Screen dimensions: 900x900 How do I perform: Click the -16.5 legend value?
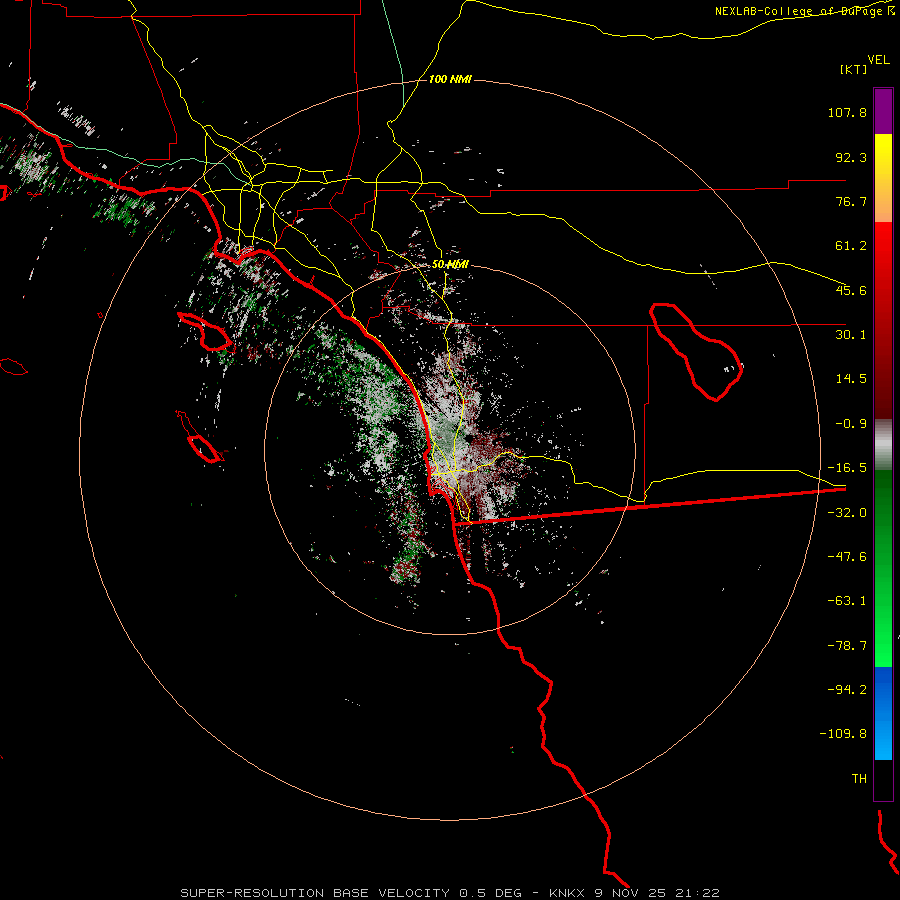pos(847,468)
